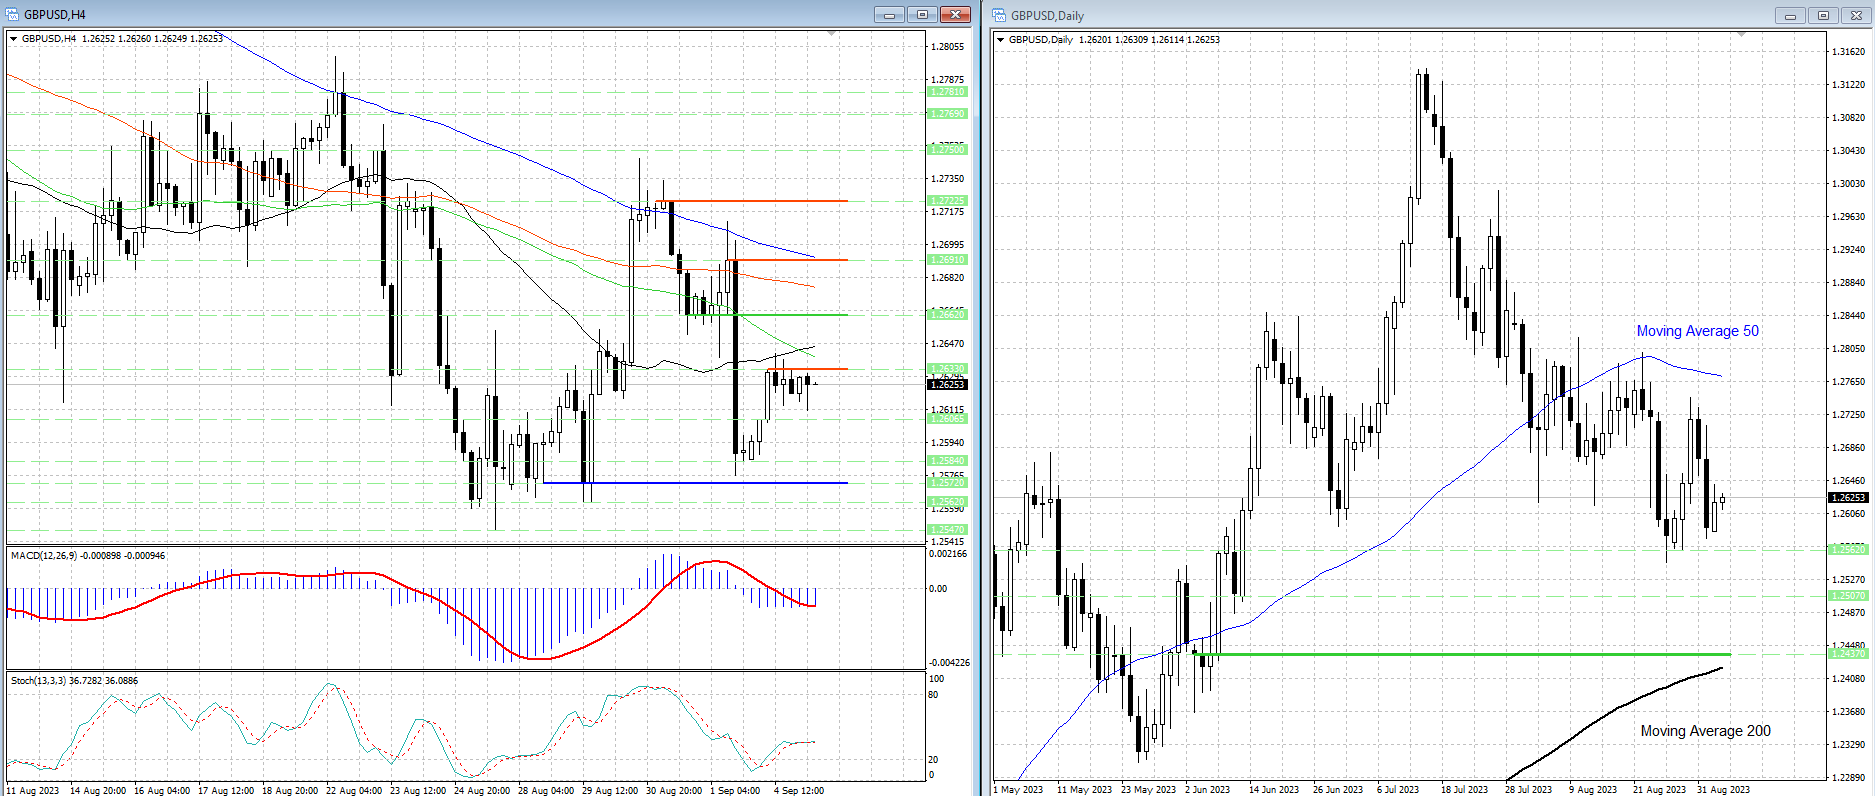
Task: Select the 1.25620 price level label on H4
Action: pyautogui.click(x=947, y=502)
